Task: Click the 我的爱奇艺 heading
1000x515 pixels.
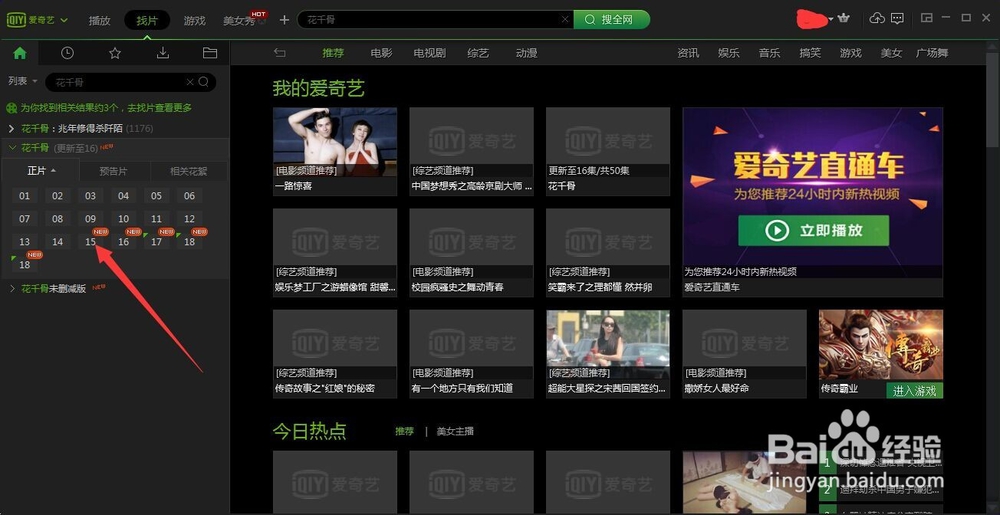Action: (x=318, y=88)
